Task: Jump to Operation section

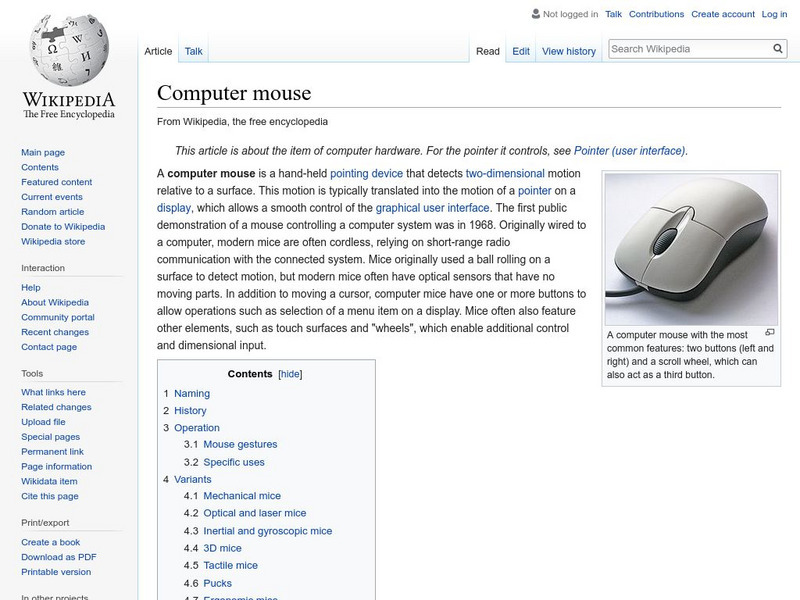Action: (196, 428)
